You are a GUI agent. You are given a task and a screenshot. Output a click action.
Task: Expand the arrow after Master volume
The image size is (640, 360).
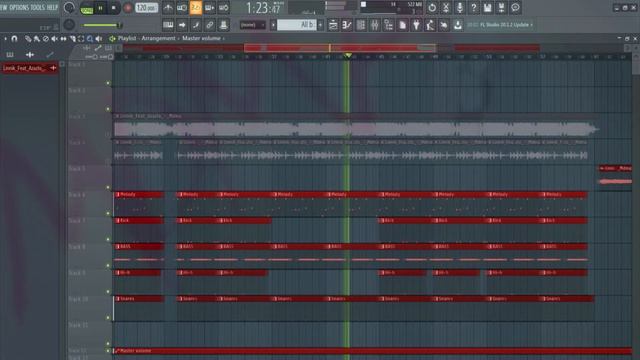click(223, 38)
